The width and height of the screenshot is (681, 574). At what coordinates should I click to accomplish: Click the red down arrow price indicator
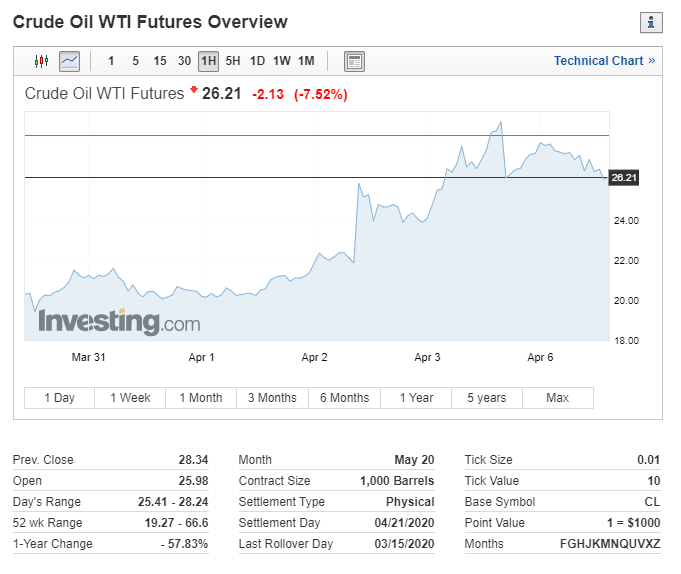[x=194, y=91]
